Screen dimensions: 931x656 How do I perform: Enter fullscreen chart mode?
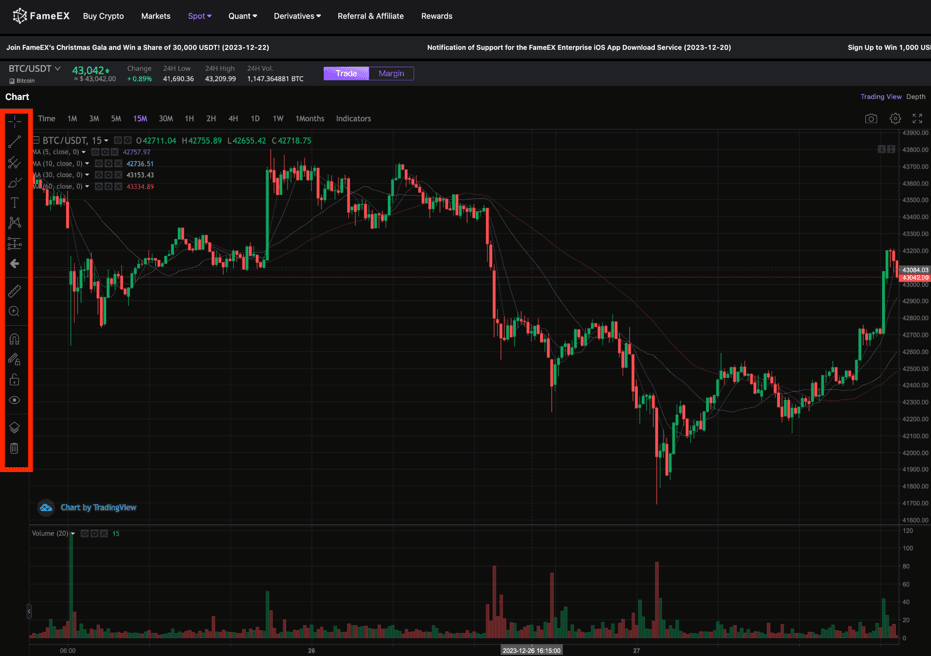point(917,119)
